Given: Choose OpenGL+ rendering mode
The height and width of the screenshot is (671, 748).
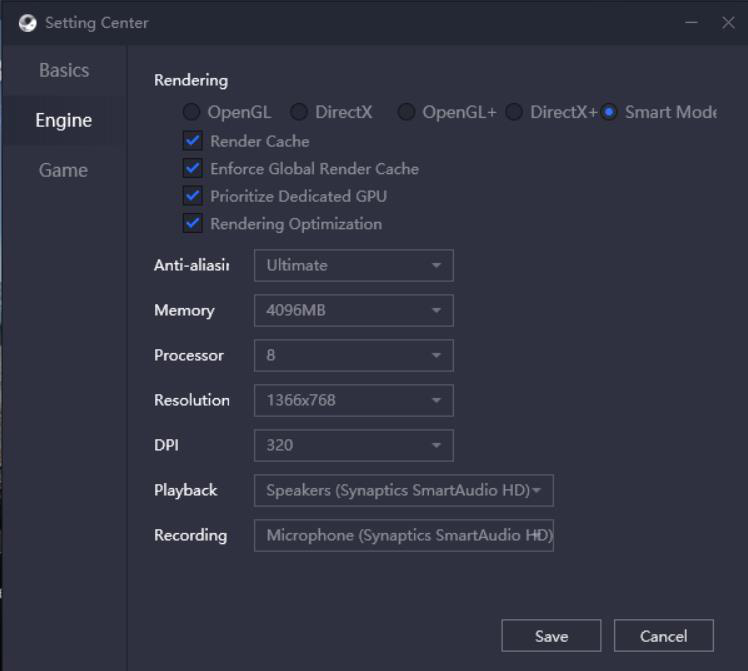Looking at the screenshot, I should coord(406,112).
